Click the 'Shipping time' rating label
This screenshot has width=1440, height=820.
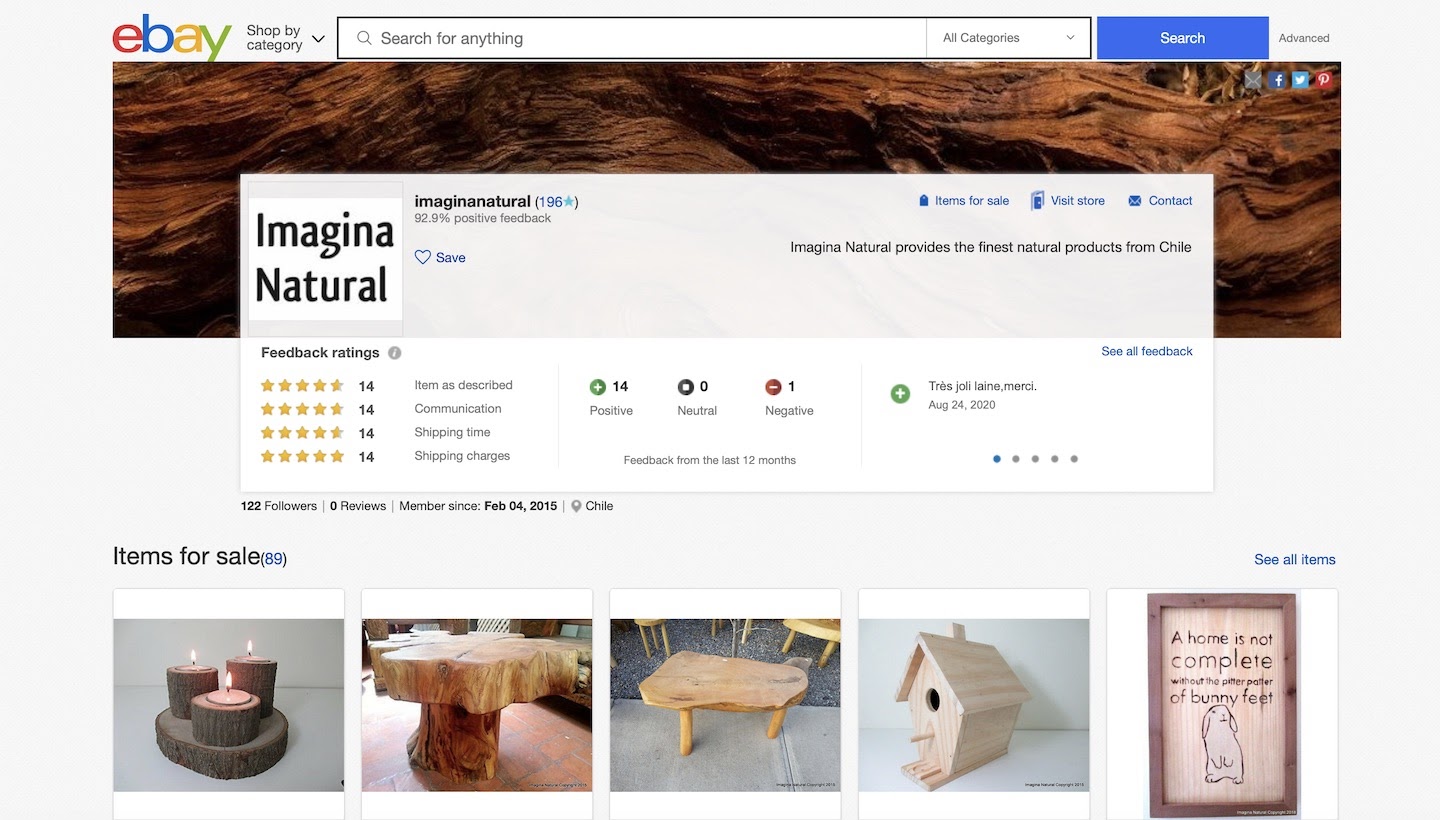point(453,433)
